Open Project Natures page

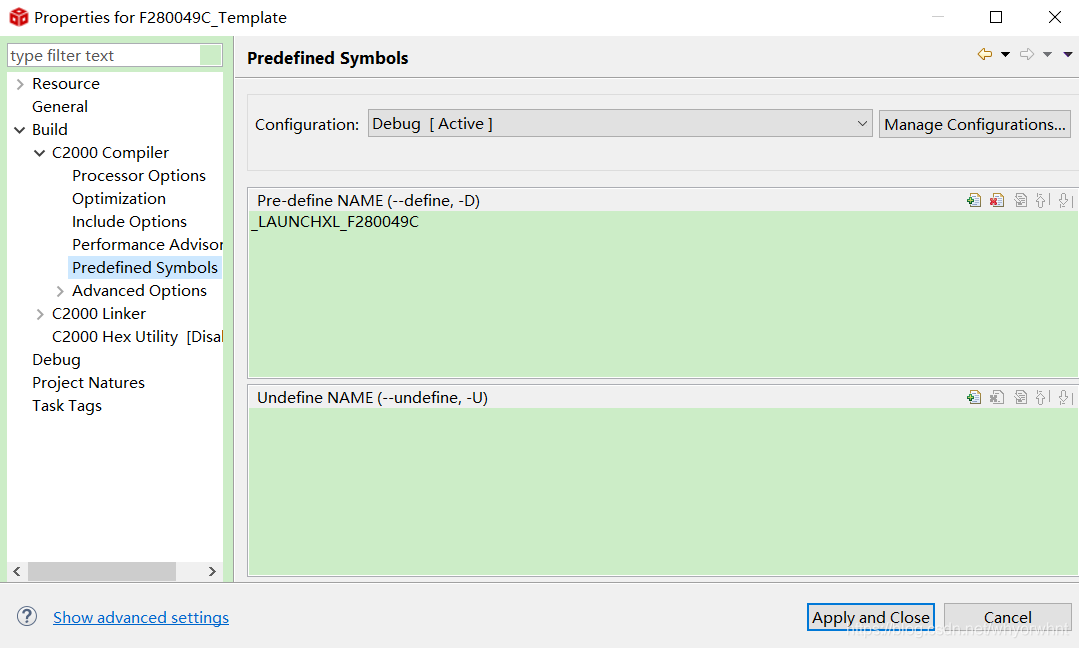pos(88,382)
